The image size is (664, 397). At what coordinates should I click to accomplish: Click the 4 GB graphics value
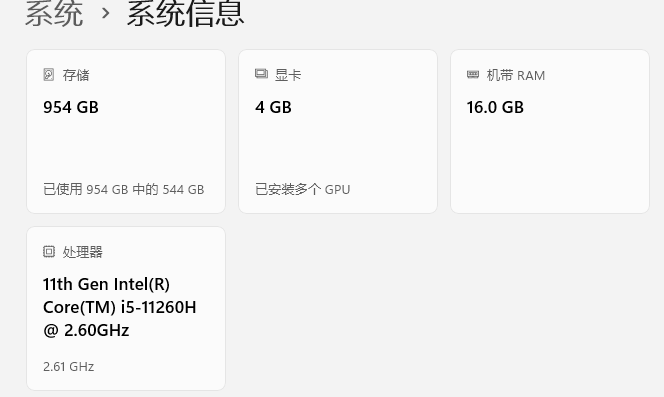point(273,107)
